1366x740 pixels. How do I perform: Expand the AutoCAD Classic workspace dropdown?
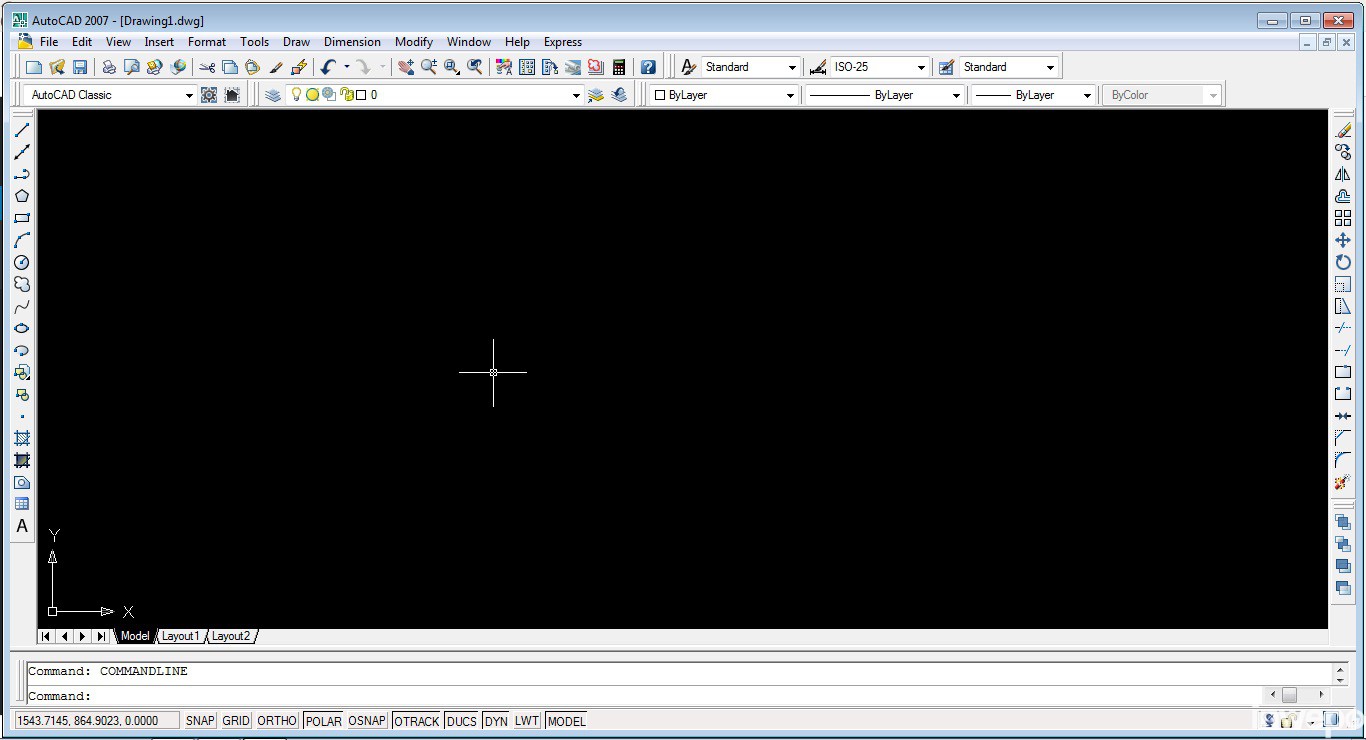tap(188, 95)
